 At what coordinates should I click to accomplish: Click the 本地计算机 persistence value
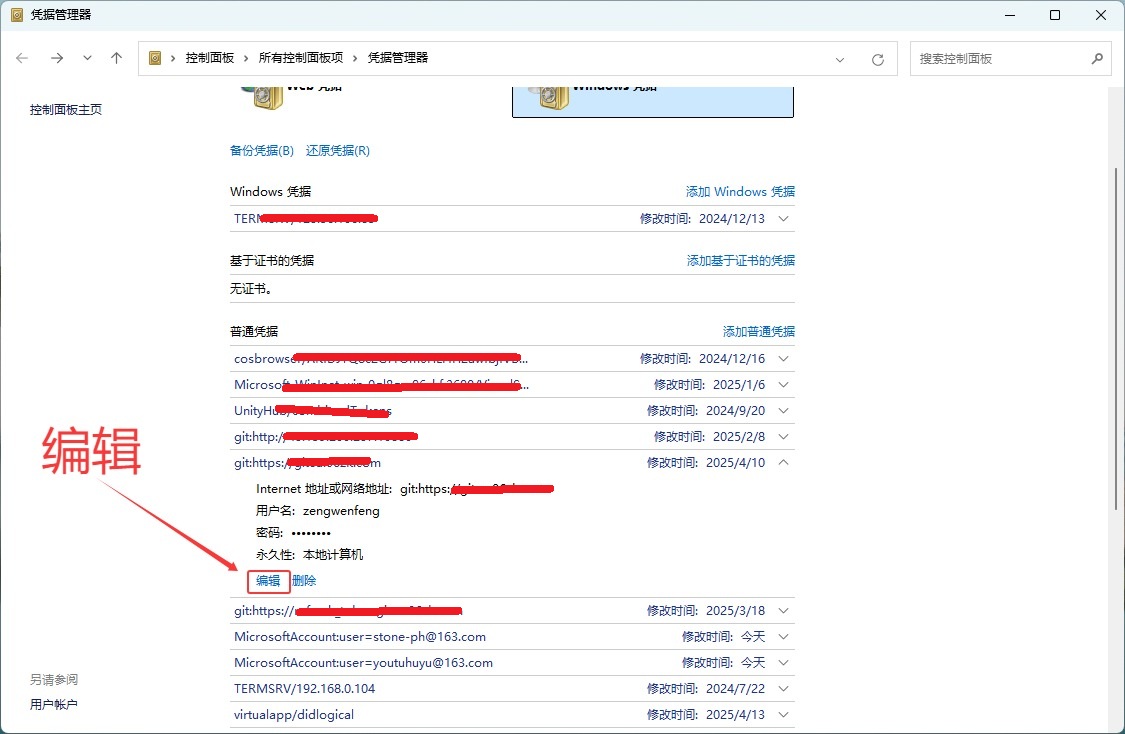coord(333,555)
